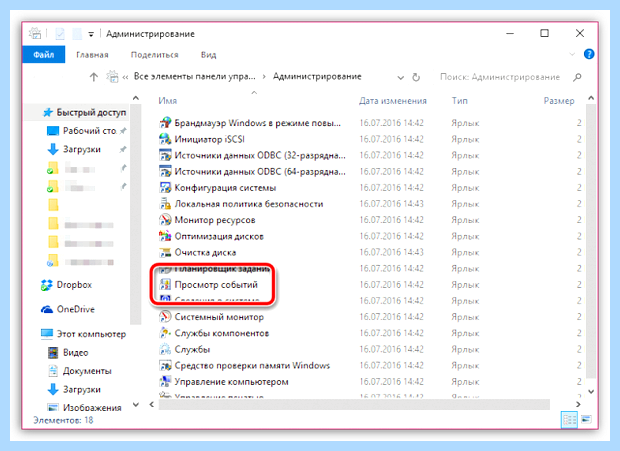
Task: Click file list vertical scrollbar down arrow
Action: coord(591,391)
